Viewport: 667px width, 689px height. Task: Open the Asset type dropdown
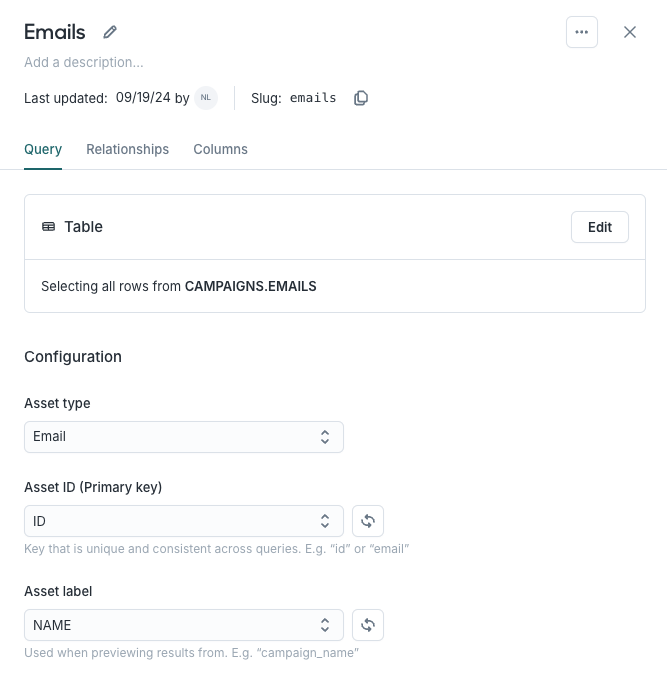pyautogui.click(x=184, y=437)
